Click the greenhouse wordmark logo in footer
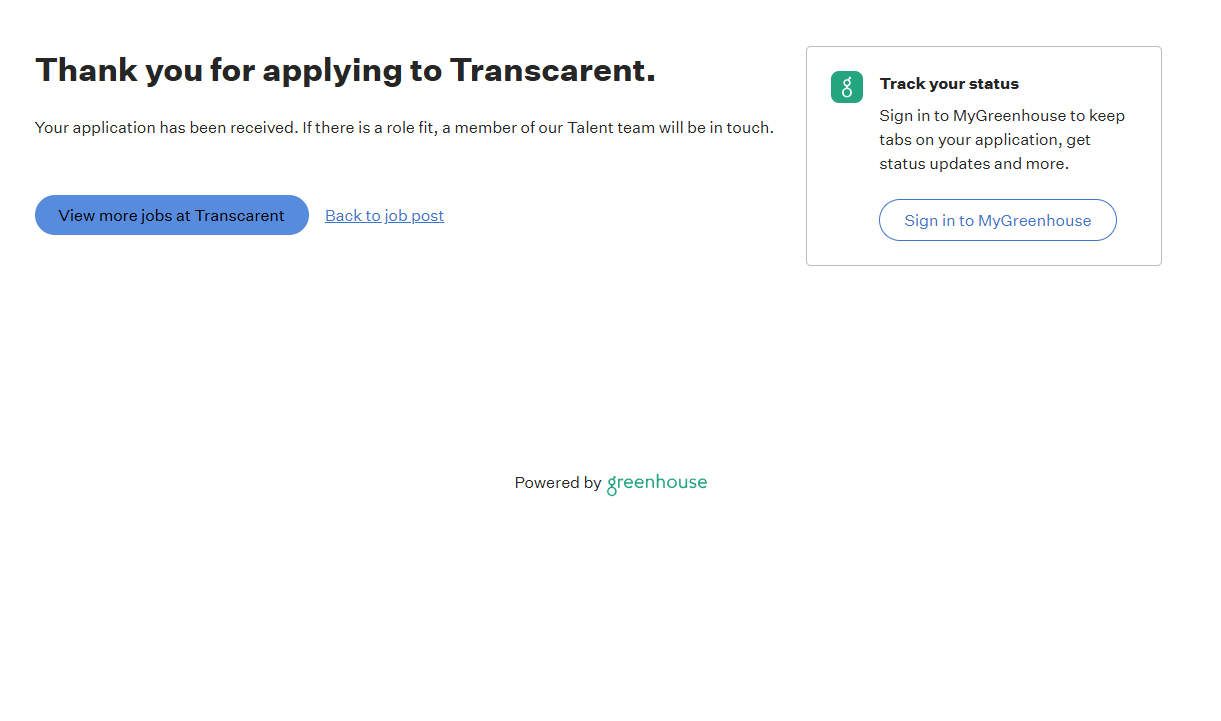This screenshot has width=1221, height=721. [657, 483]
